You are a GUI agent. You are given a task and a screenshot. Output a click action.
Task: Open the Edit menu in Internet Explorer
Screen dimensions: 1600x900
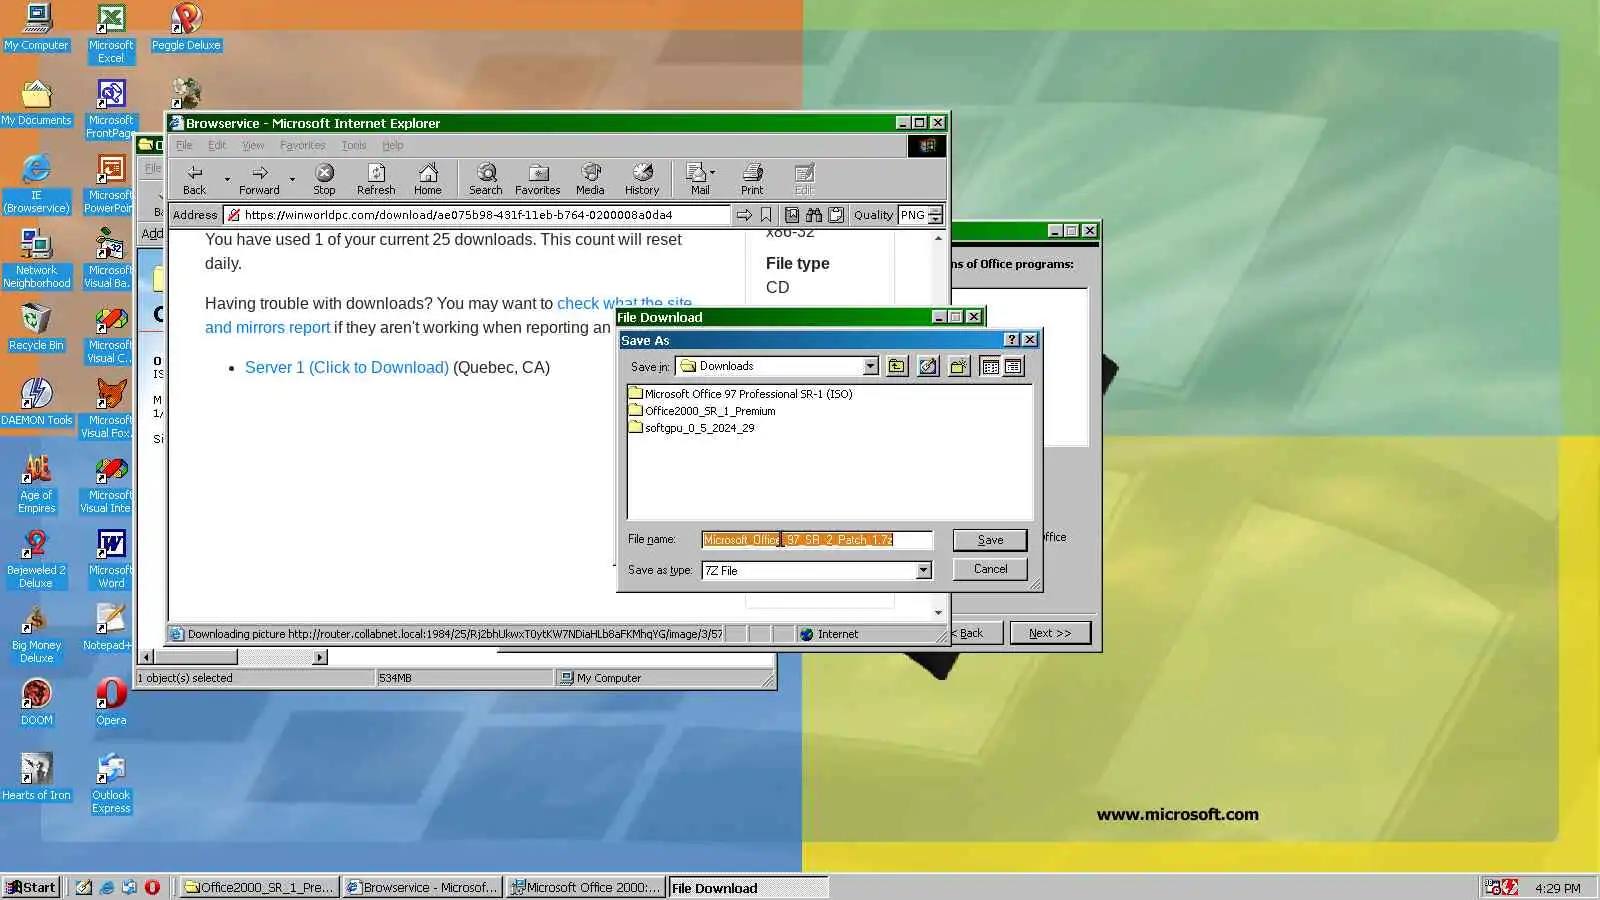[217, 145]
